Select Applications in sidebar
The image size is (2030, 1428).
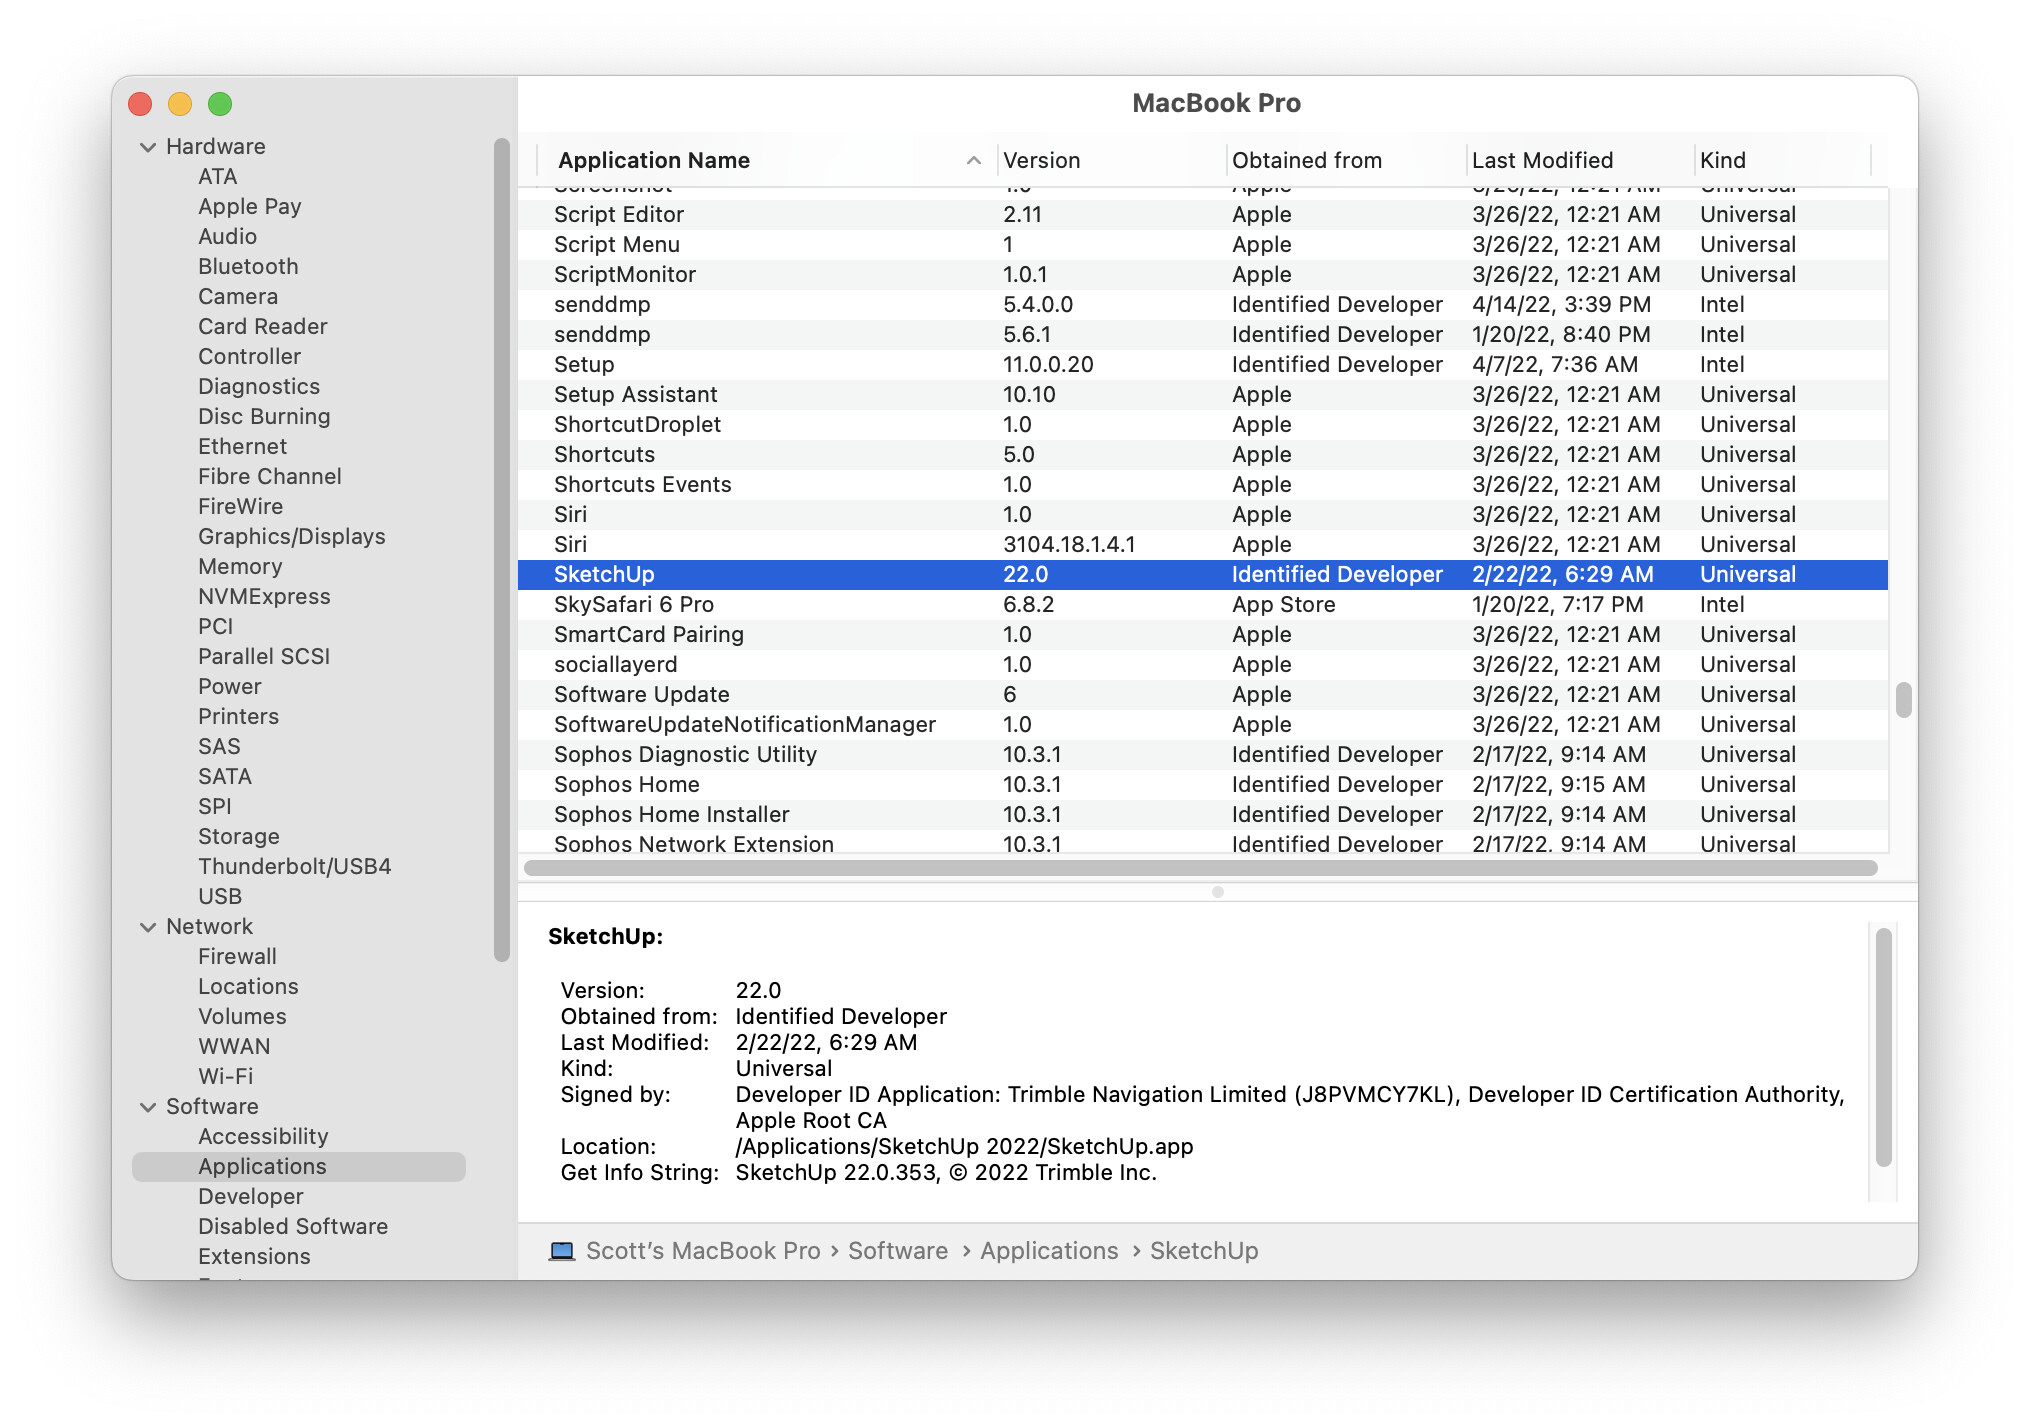tap(299, 1167)
